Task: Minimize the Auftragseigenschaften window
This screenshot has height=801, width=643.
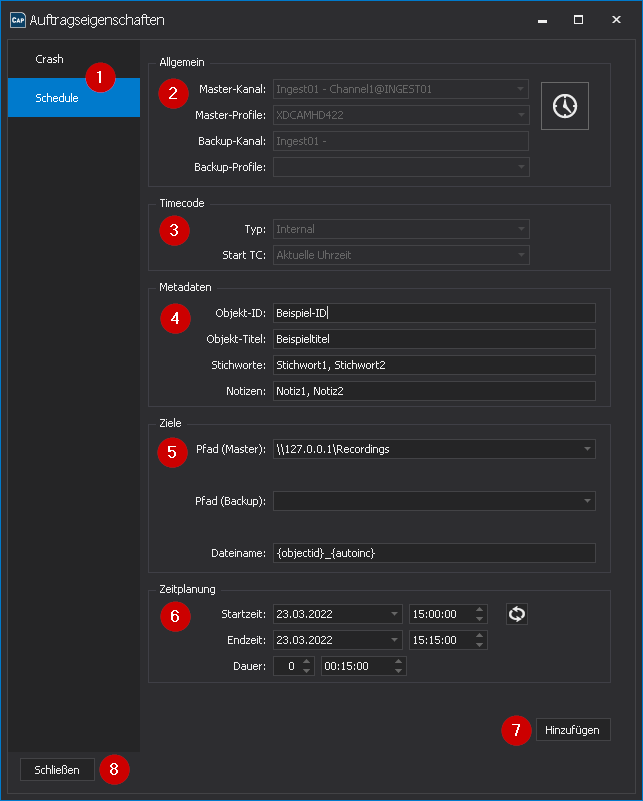Action: click(x=542, y=20)
